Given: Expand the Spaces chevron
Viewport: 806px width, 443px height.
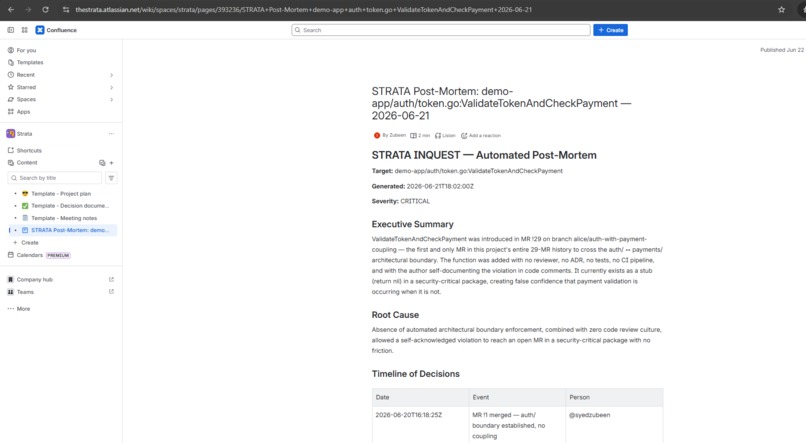Looking at the screenshot, I should pyautogui.click(x=111, y=100).
